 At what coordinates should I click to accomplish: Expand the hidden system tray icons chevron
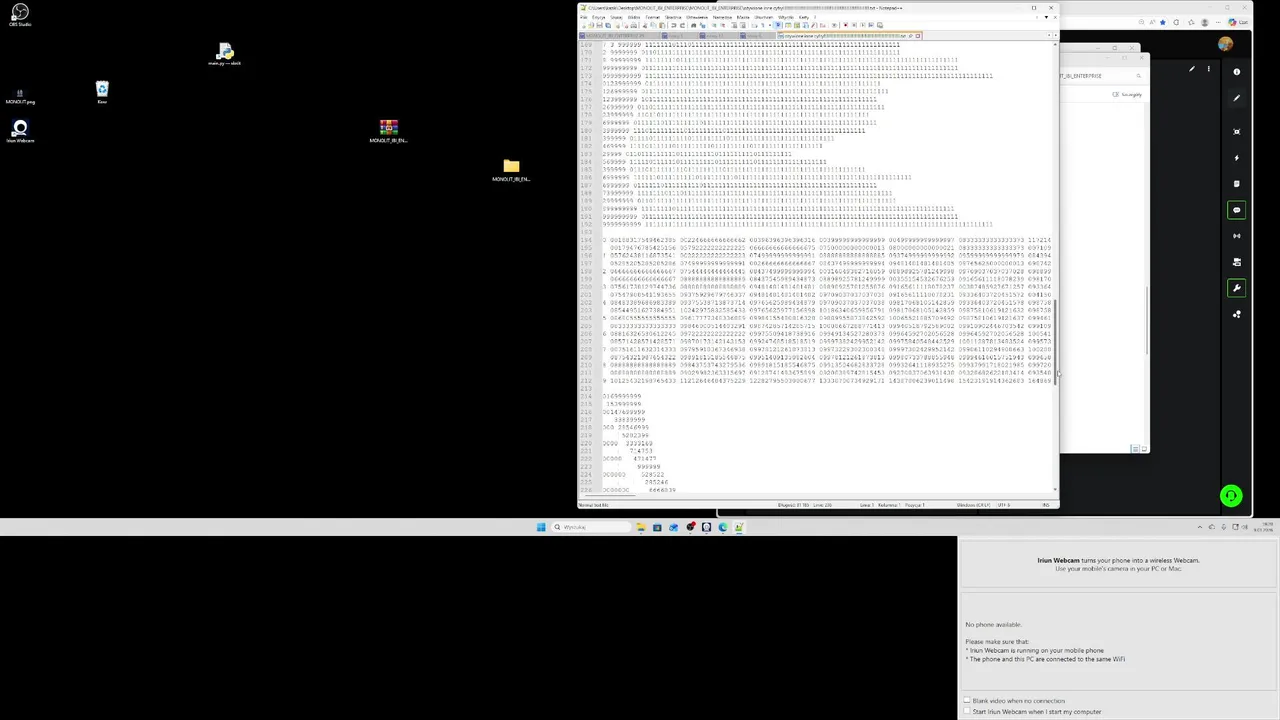click(1199, 527)
